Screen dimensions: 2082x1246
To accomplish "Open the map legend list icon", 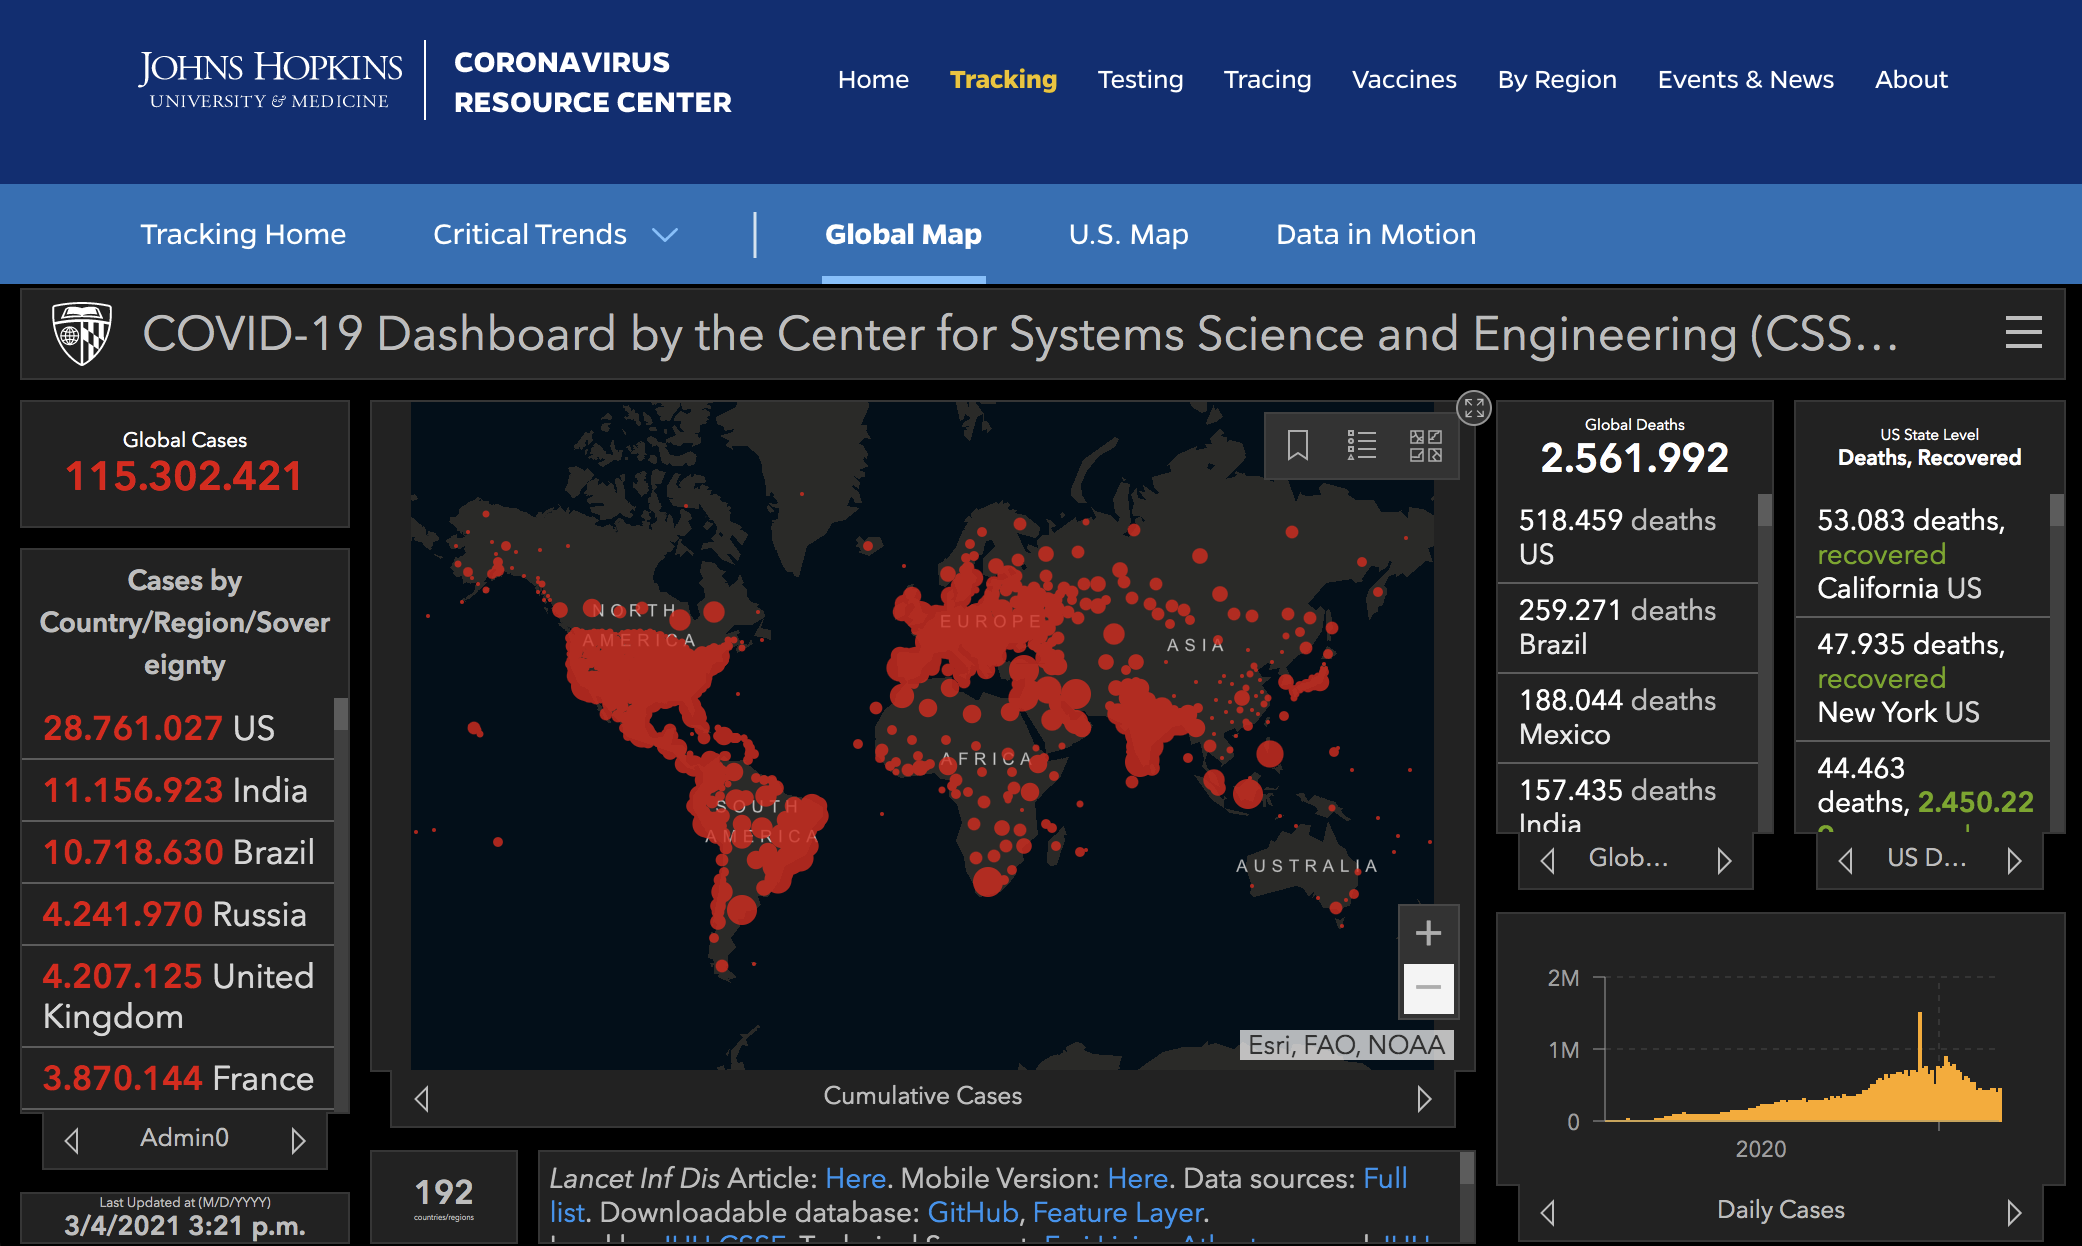I will (1362, 445).
